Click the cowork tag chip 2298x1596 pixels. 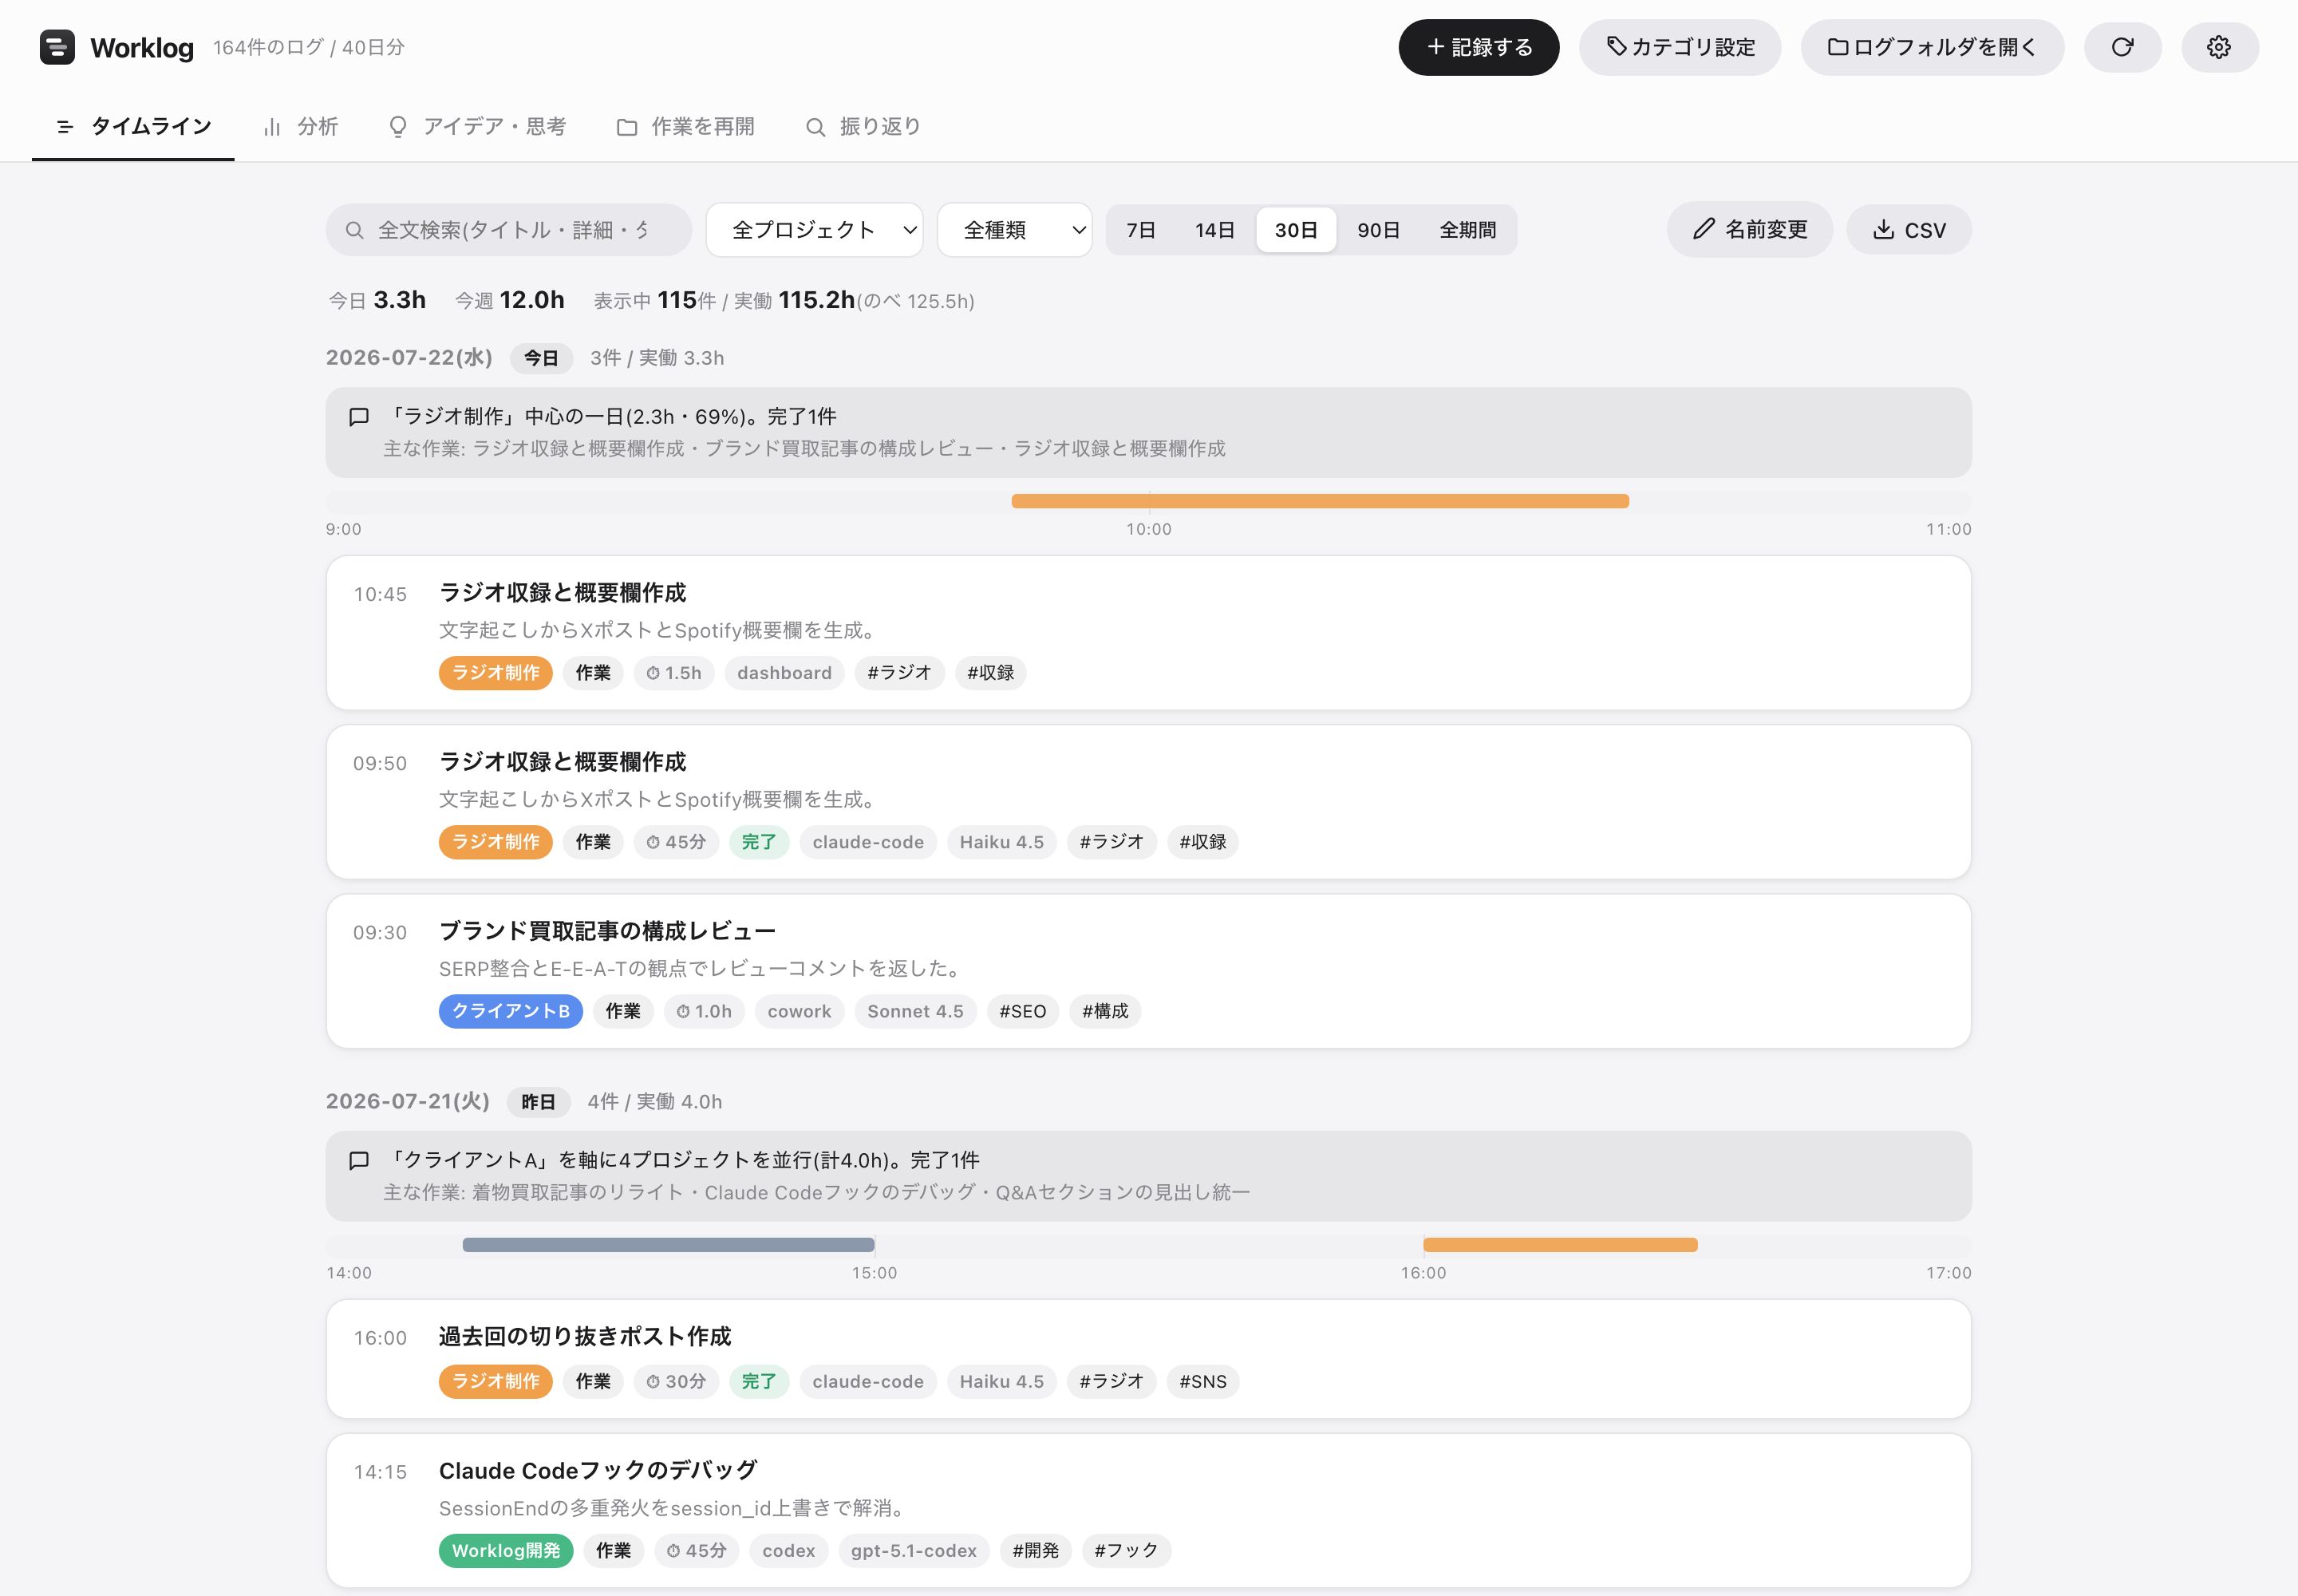(x=799, y=1011)
